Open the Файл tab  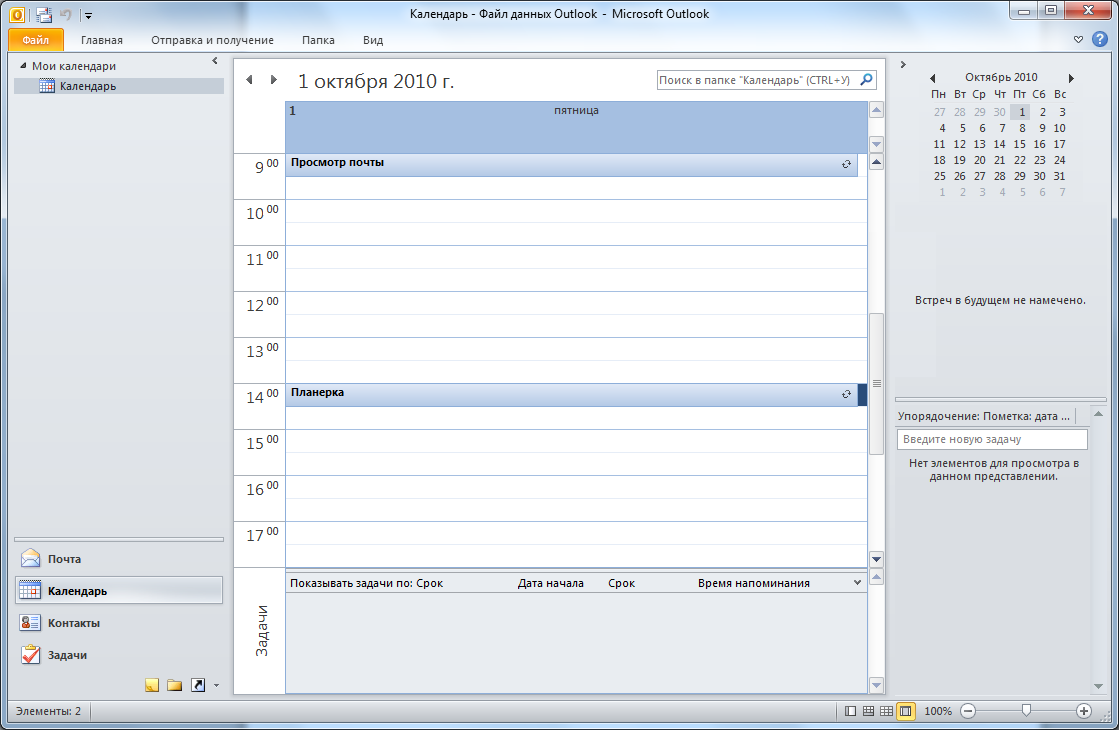36,40
